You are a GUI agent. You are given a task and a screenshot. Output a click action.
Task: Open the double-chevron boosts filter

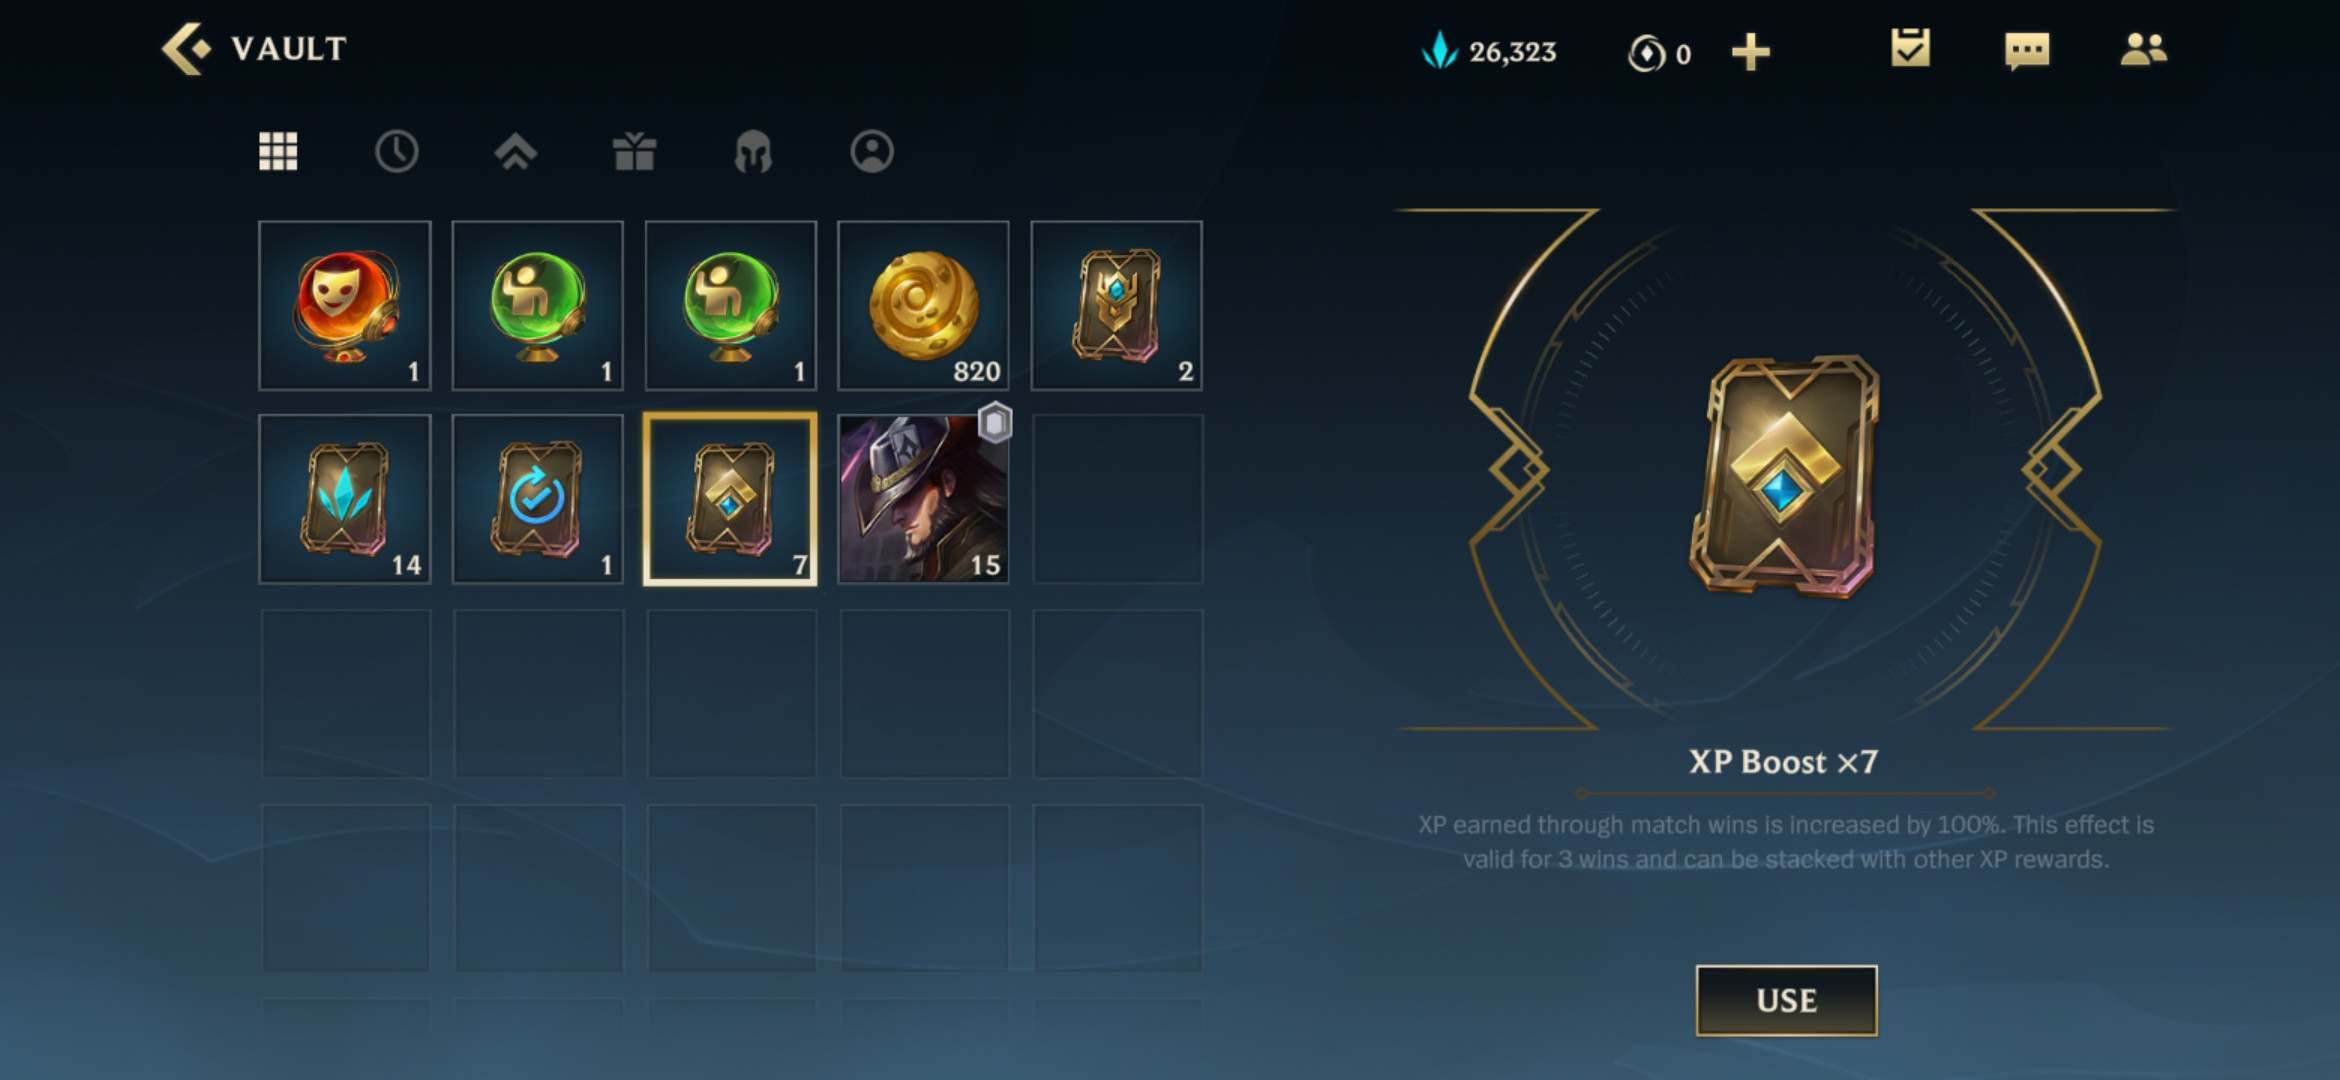click(516, 152)
